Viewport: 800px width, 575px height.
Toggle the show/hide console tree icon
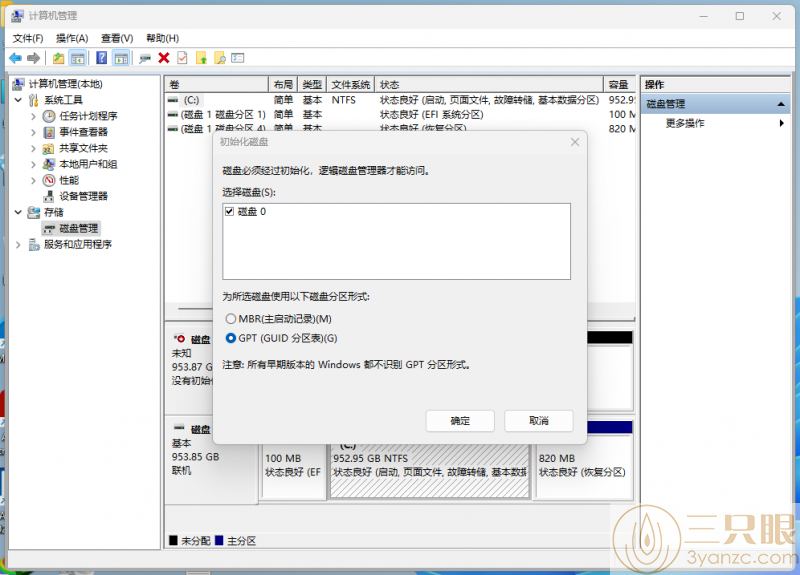point(78,58)
